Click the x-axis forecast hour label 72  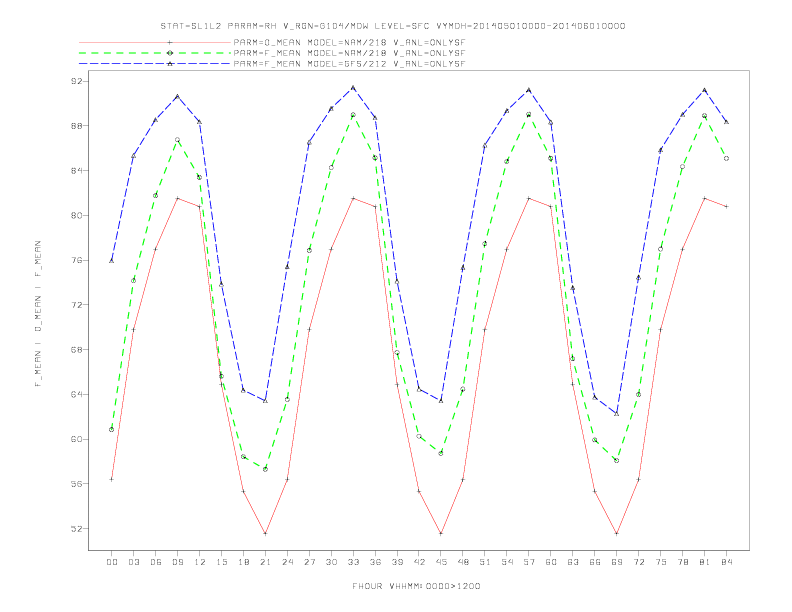639,562
